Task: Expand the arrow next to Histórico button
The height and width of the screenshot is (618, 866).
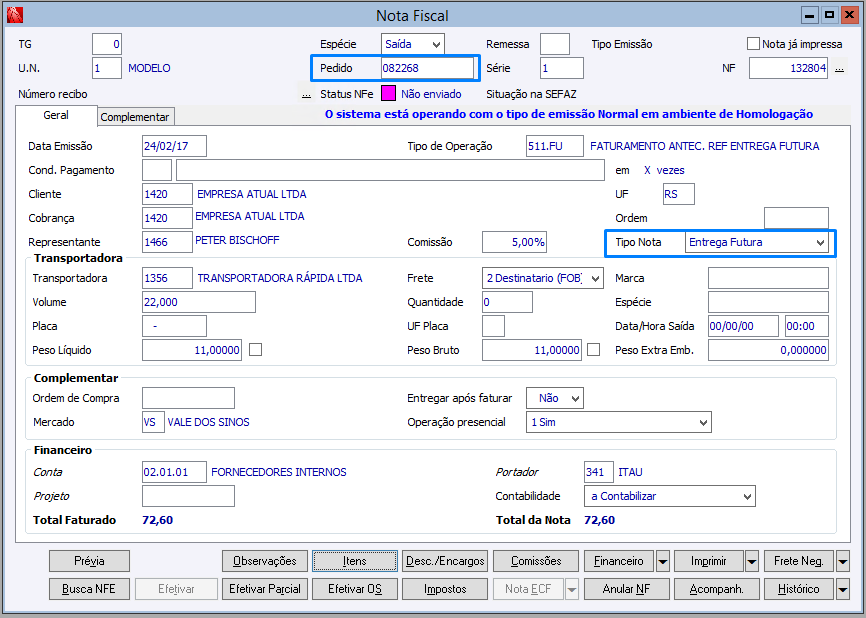Action: tap(842, 589)
